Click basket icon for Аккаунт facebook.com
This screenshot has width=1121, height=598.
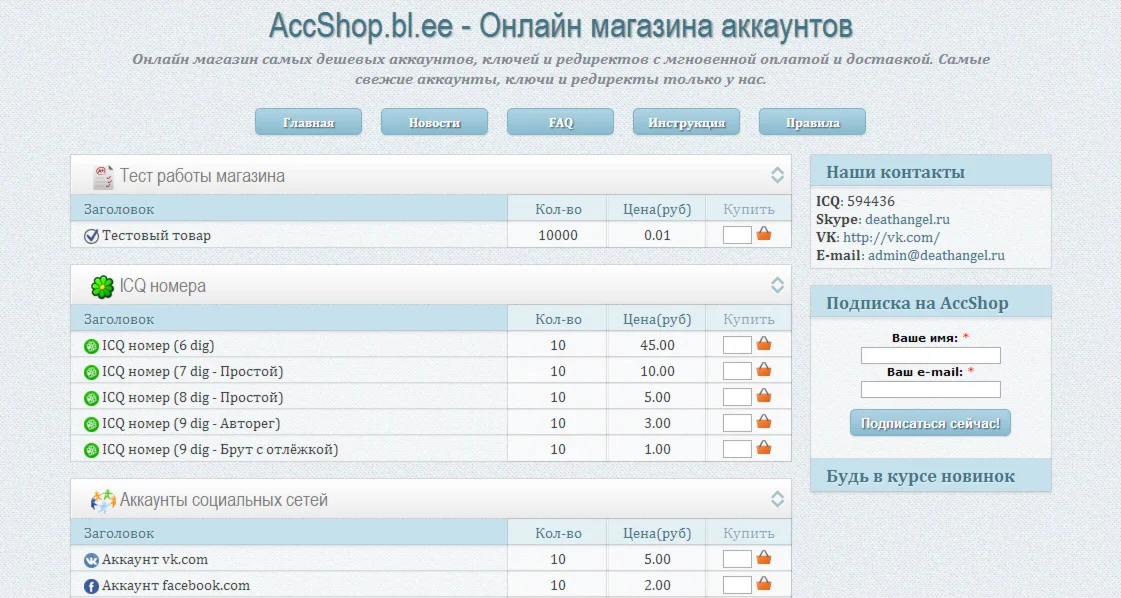pos(764,584)
